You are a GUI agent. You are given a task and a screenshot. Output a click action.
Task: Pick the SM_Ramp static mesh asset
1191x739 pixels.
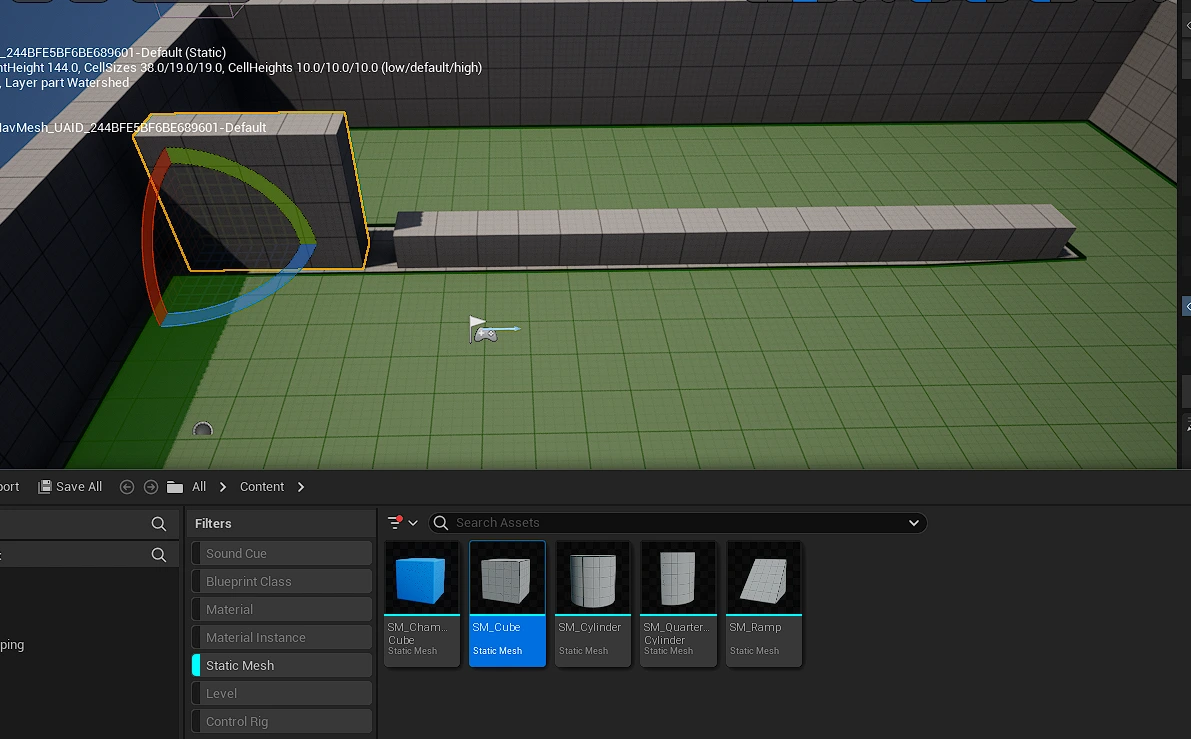coord(764,579)
